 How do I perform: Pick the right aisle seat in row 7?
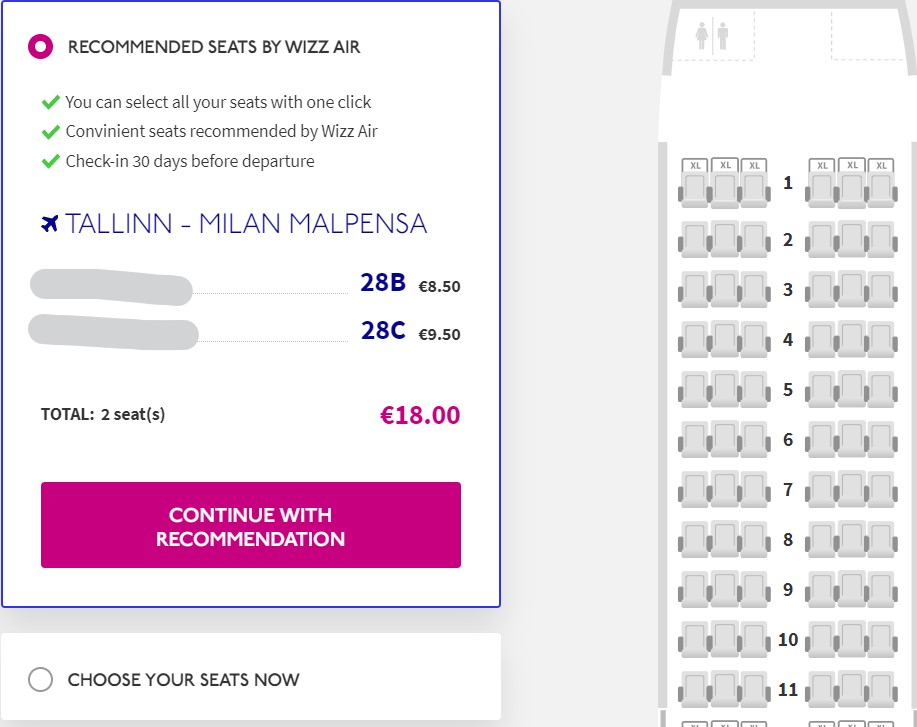tap(821, 489)
